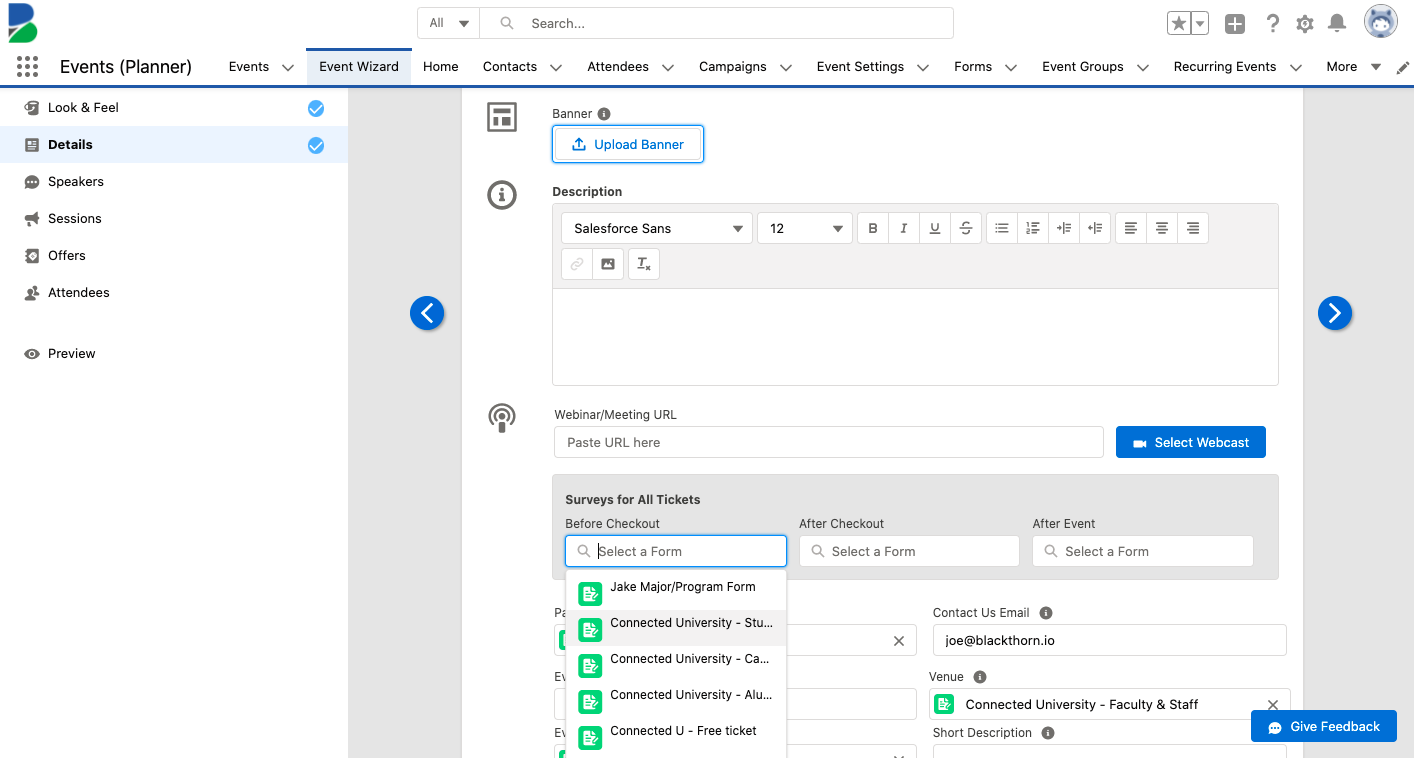The image size is (1414, 758).
Task: Choose Connected U - Free ticket form
Action: [676, 734]
